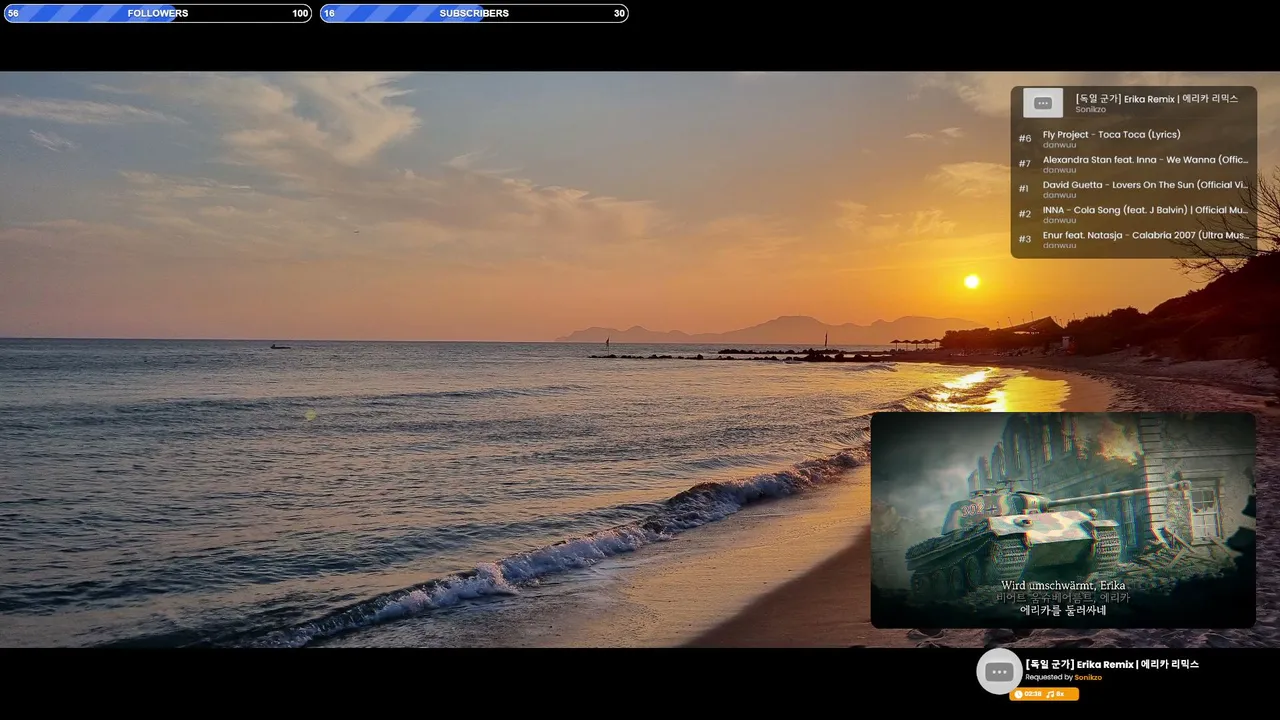Image resolution: width=1280 pixels, height=720 pixels.
Task: Click the 'Erika Remix' title in the playlist header
Action: 1157,98
